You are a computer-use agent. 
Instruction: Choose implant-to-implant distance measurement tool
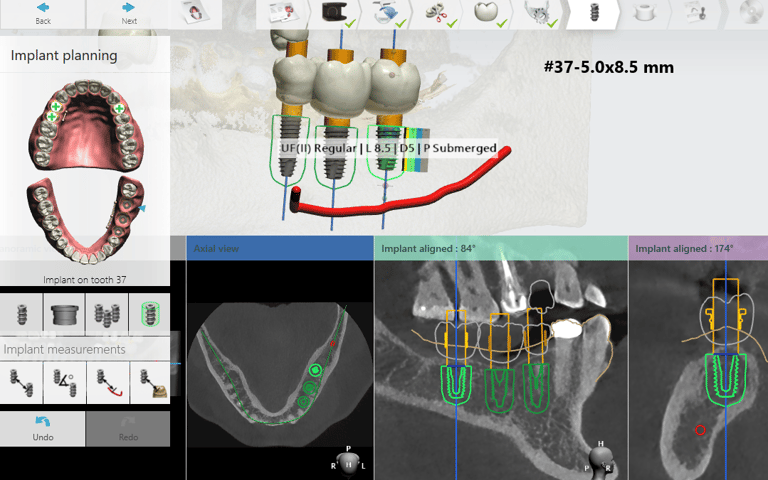tap(21, 383)
